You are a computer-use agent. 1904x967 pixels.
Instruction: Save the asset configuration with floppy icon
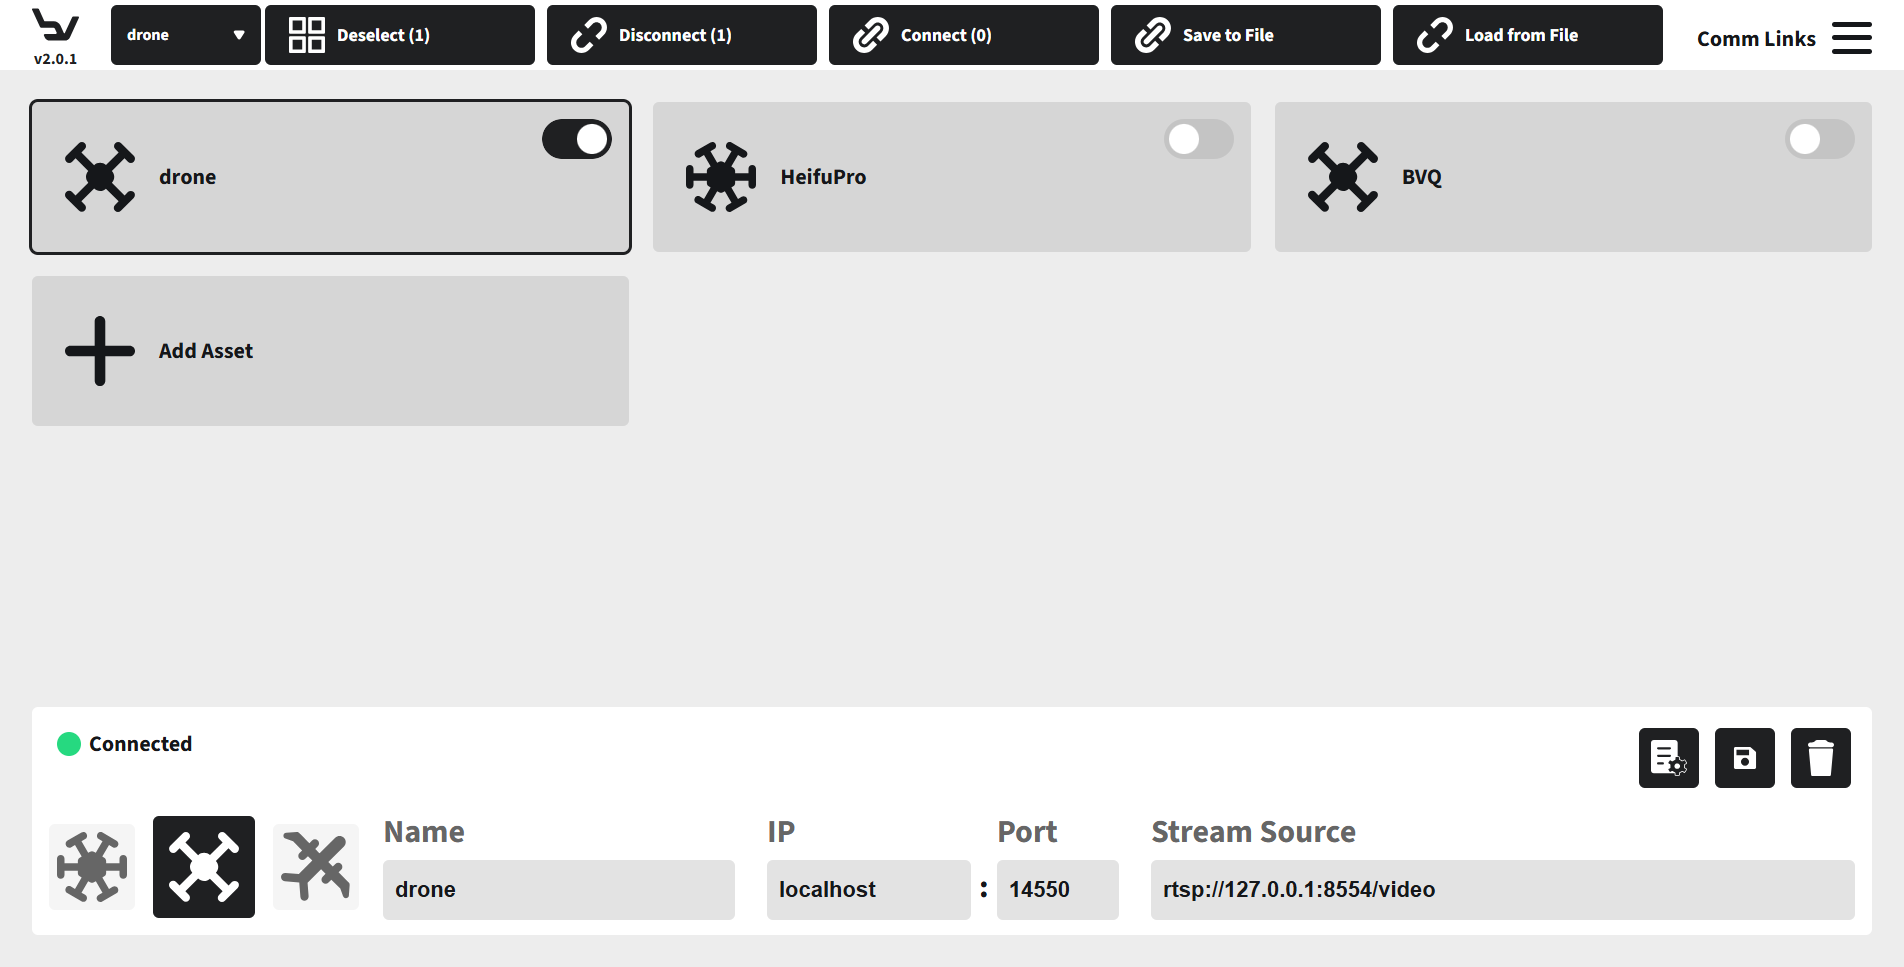point(1744,758)
